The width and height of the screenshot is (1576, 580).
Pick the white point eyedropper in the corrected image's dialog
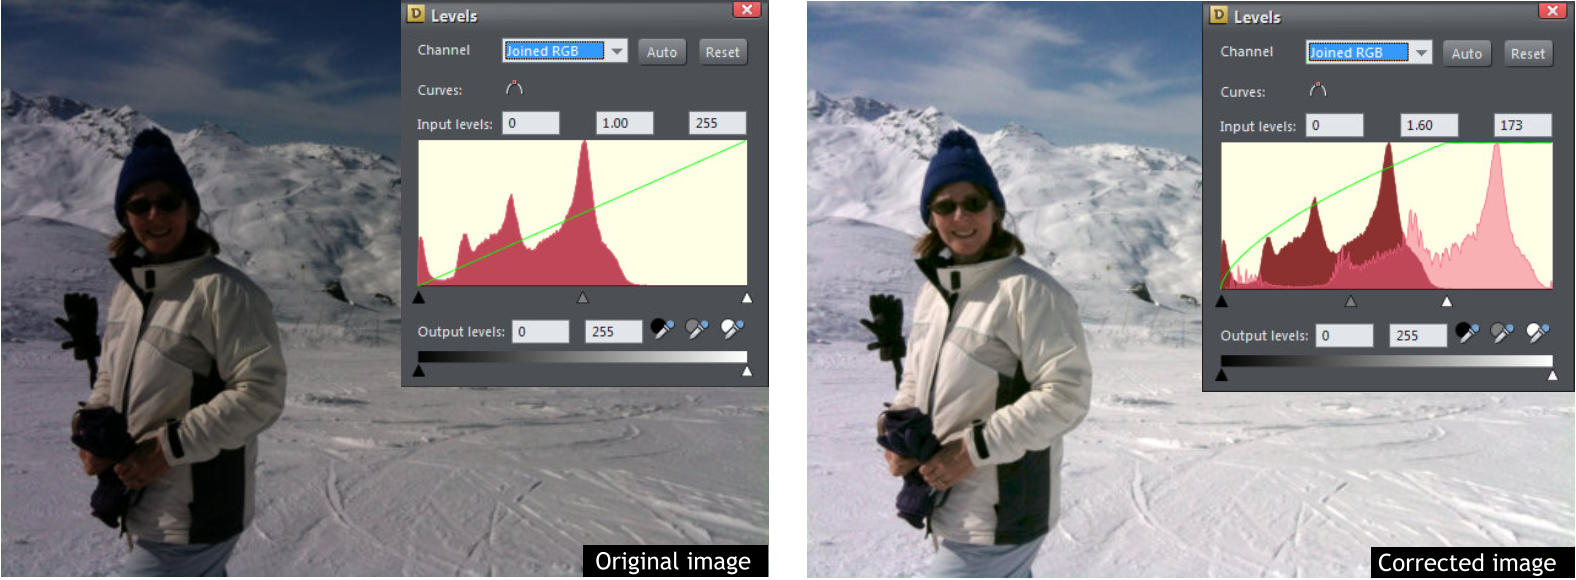pyautogui.click(x=1538, y=333)
